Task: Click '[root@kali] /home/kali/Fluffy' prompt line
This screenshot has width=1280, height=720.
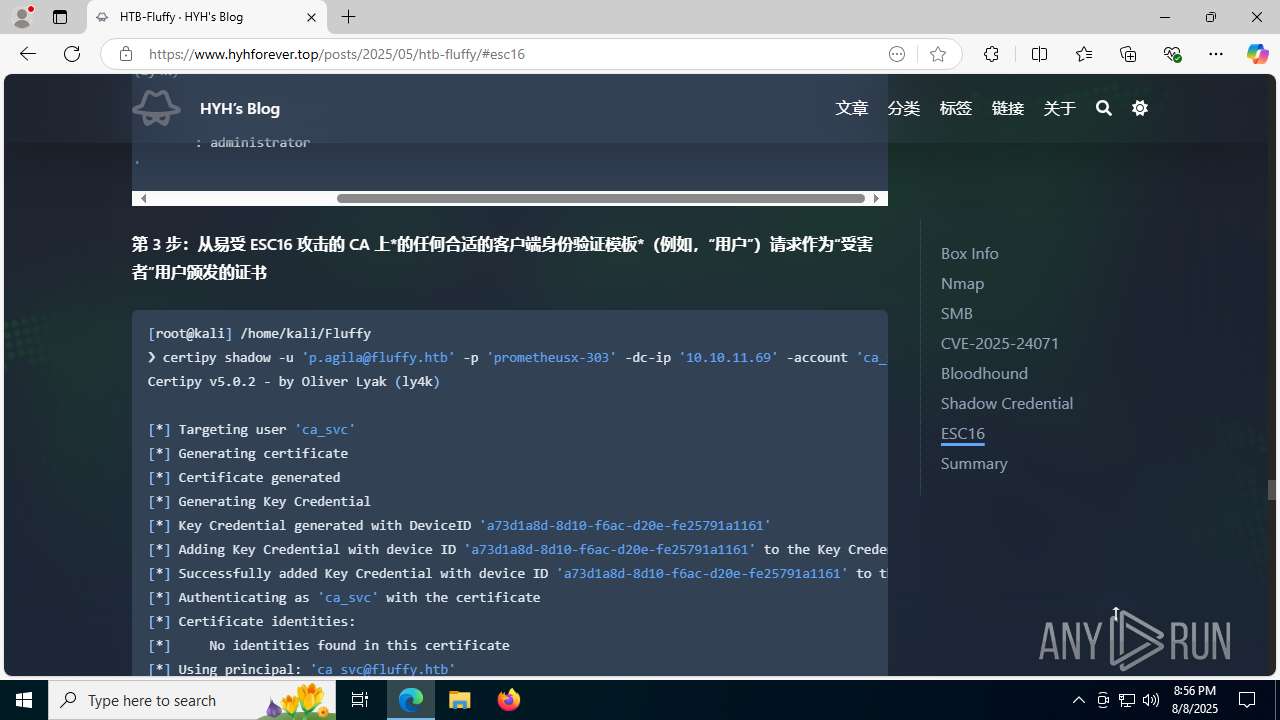Action: pos(259,333)
